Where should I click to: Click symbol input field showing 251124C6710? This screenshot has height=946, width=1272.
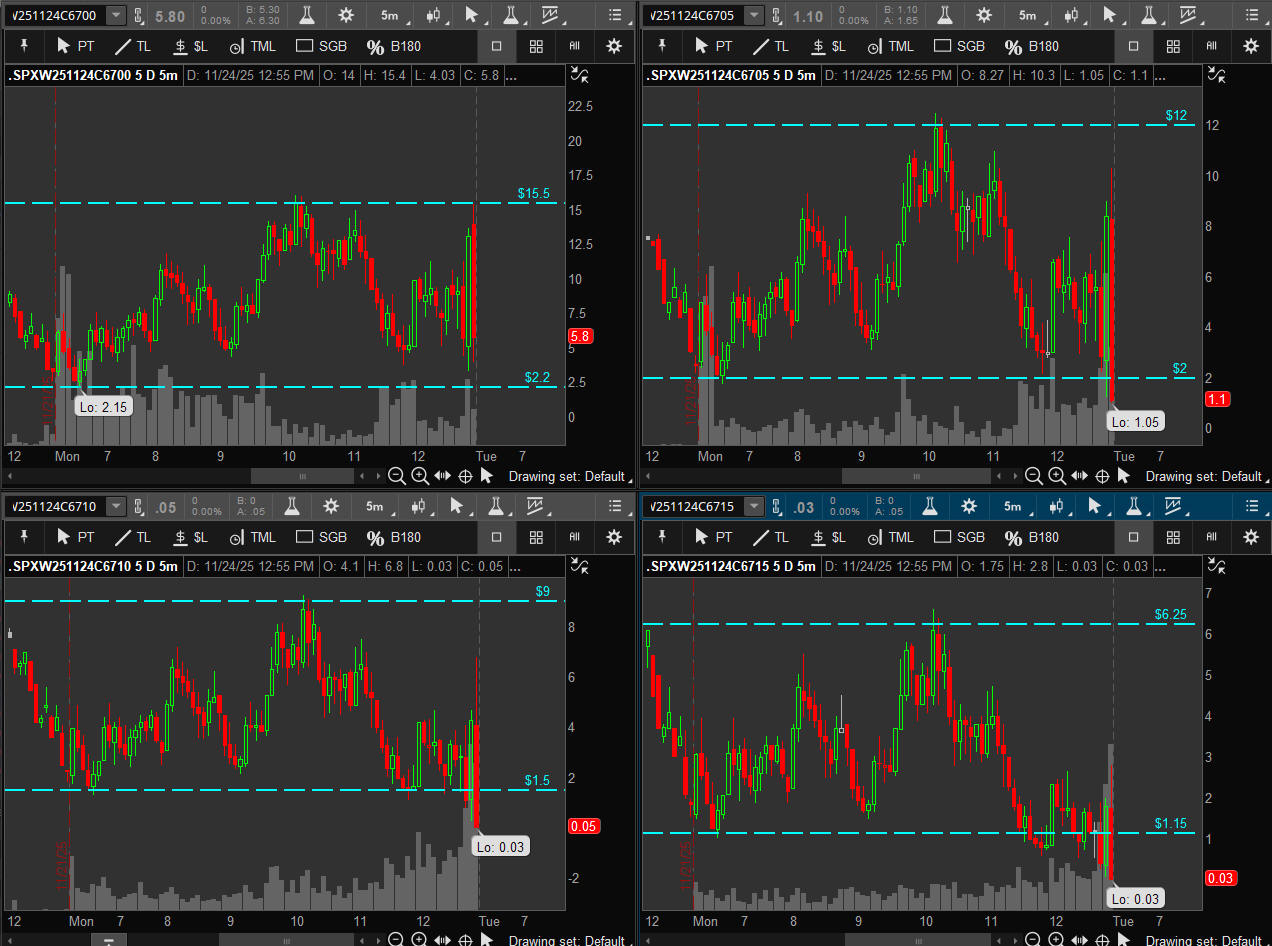click(x=53, y=506)
